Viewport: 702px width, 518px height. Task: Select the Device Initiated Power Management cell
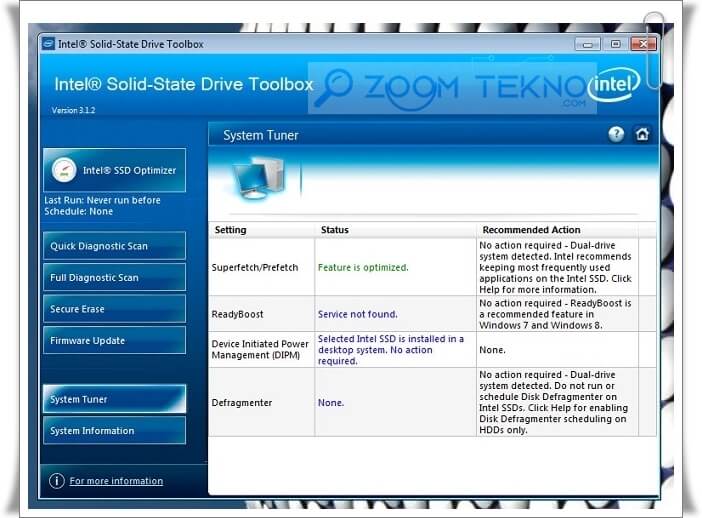pos(261,350)
